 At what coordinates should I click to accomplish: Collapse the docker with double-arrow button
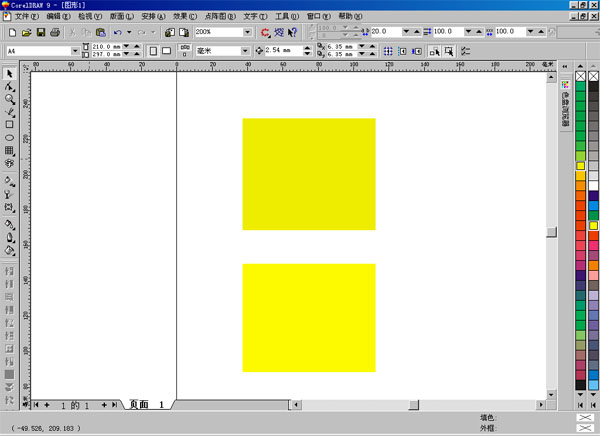565,67
